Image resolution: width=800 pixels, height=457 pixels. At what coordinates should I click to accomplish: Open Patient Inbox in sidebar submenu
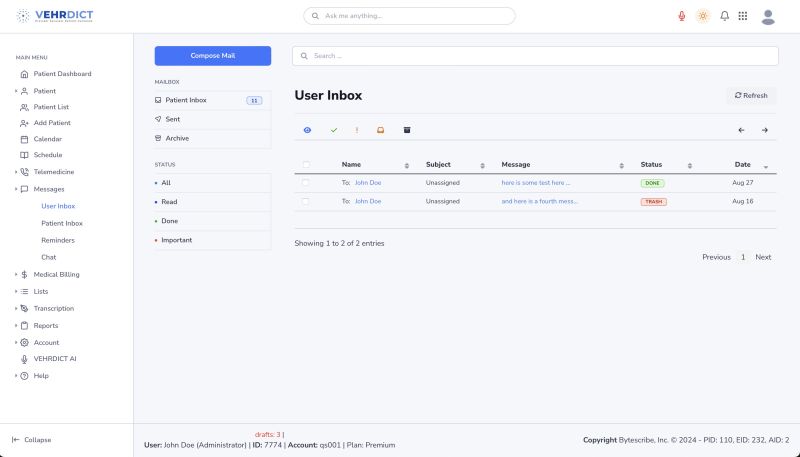(x=62, y=223)
